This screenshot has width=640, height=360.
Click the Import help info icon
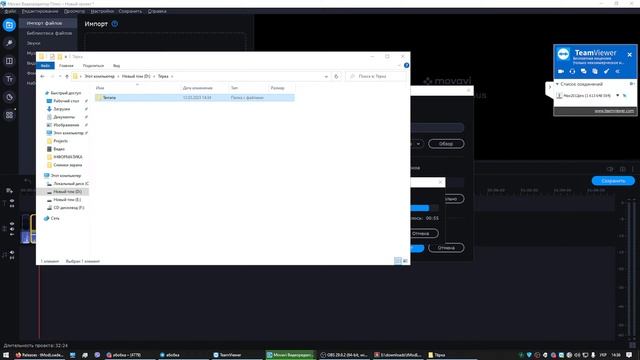point(115,24)
